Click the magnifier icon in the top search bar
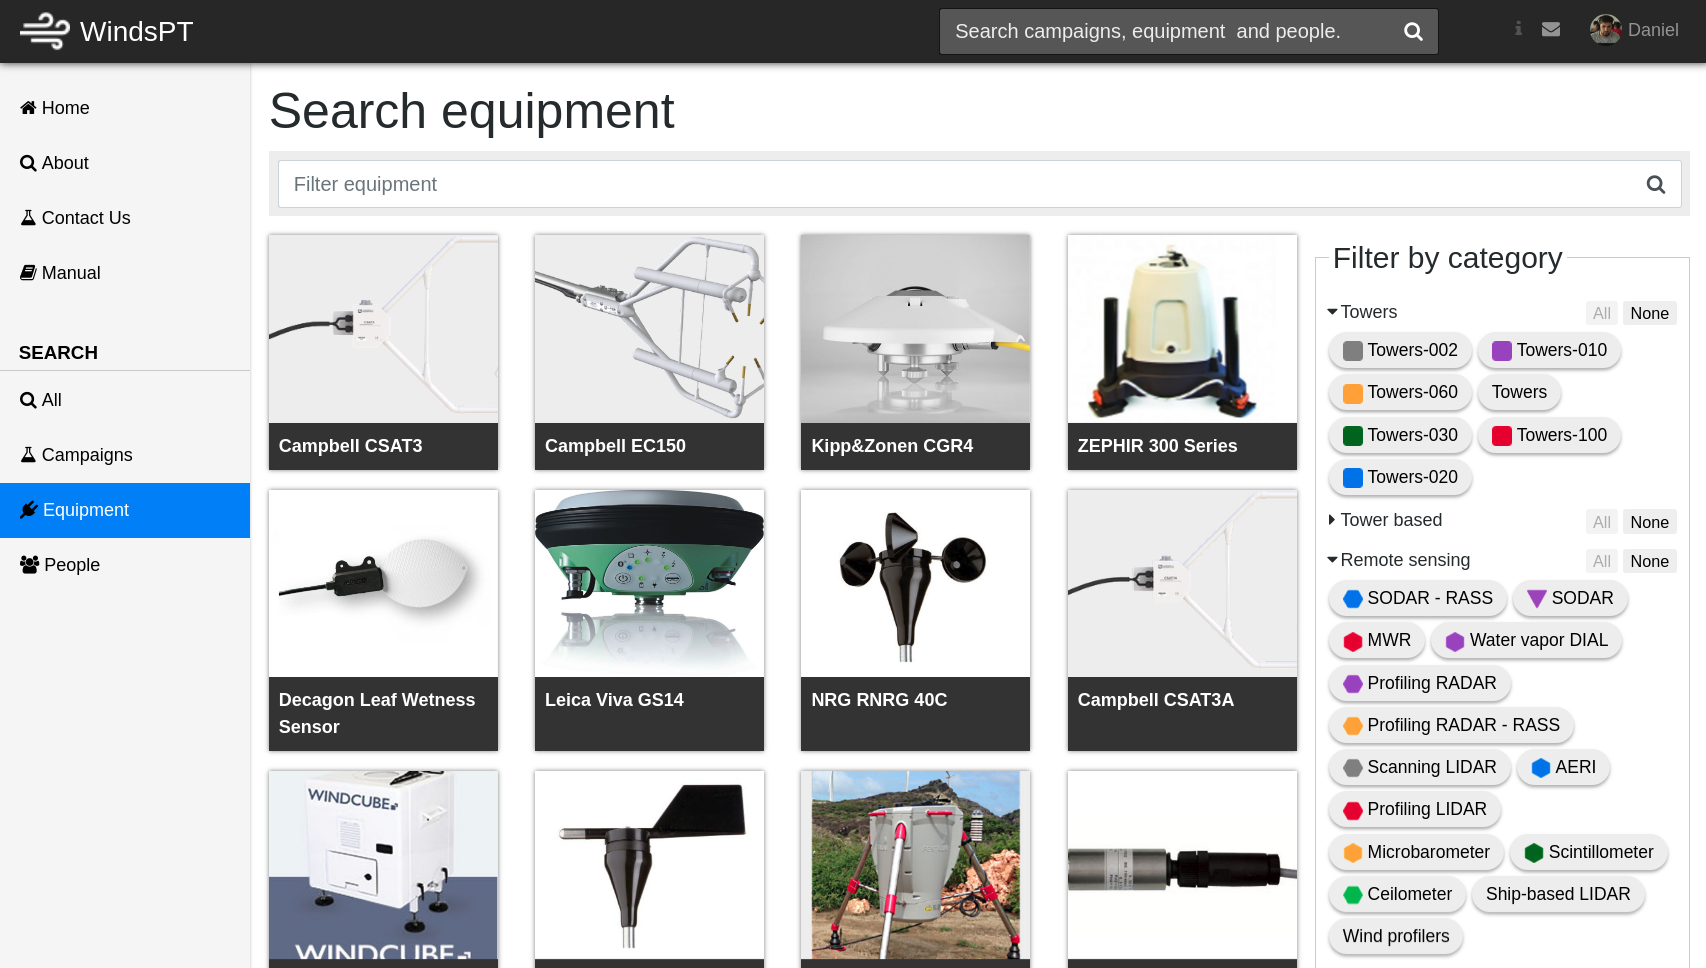This screenshot has width=1706, height=968. pos(1413,32)
